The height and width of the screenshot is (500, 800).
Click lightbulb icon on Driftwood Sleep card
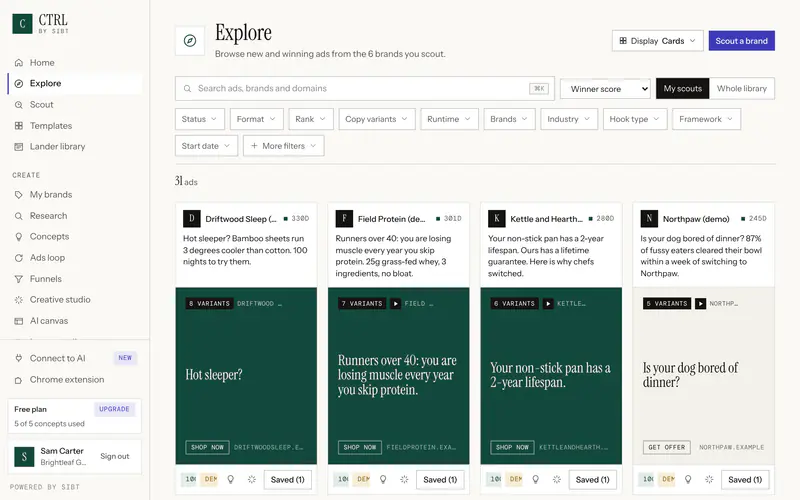tap(231, 480)
